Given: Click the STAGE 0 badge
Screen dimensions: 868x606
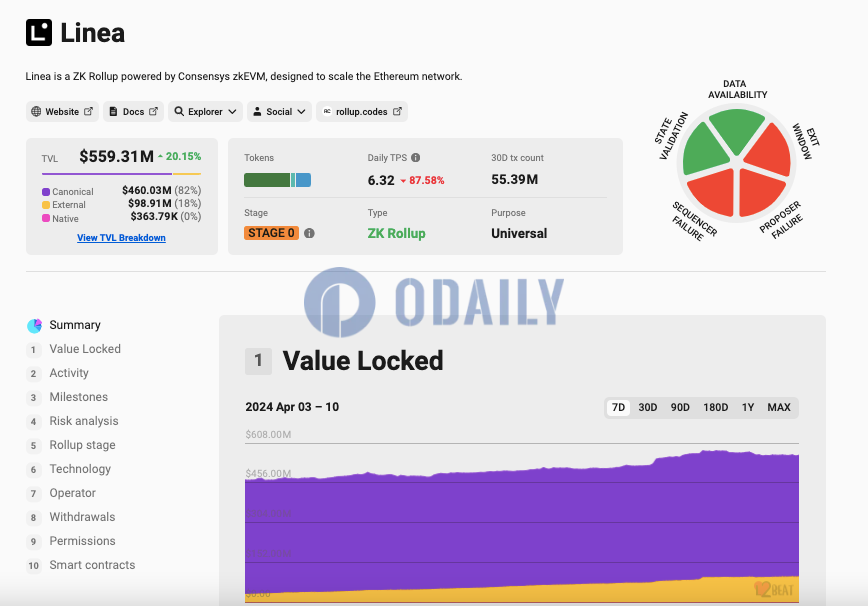Looking at the screenshot, I should tap(271, 233).
